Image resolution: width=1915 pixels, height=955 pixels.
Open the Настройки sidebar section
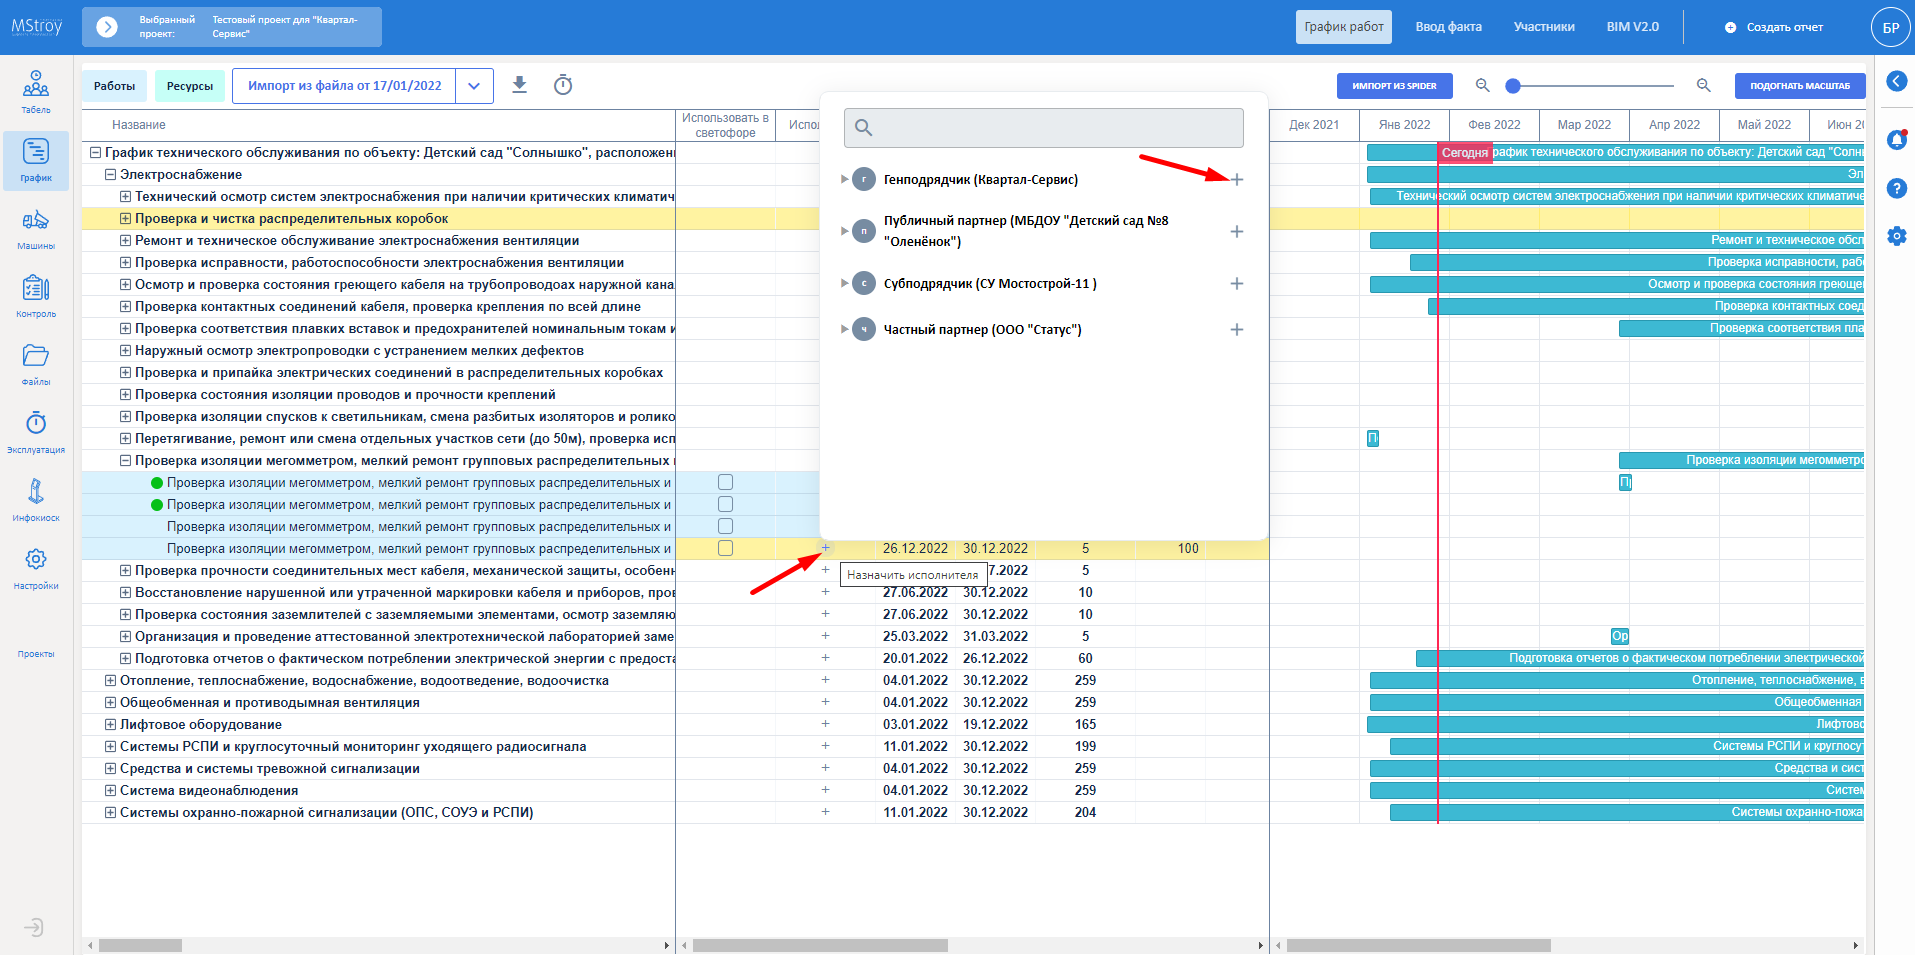[36, 568]
